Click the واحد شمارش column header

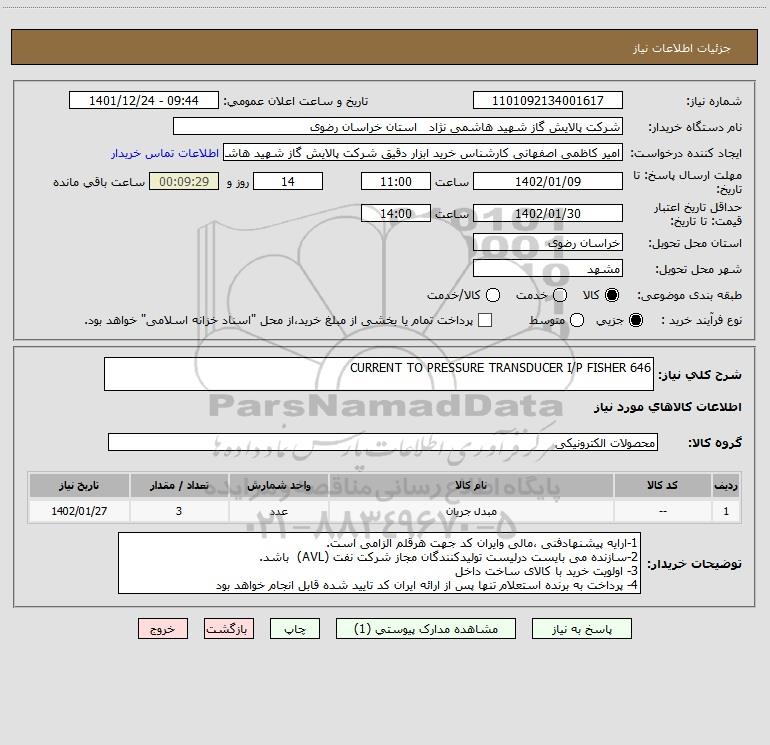coord(278,486)
